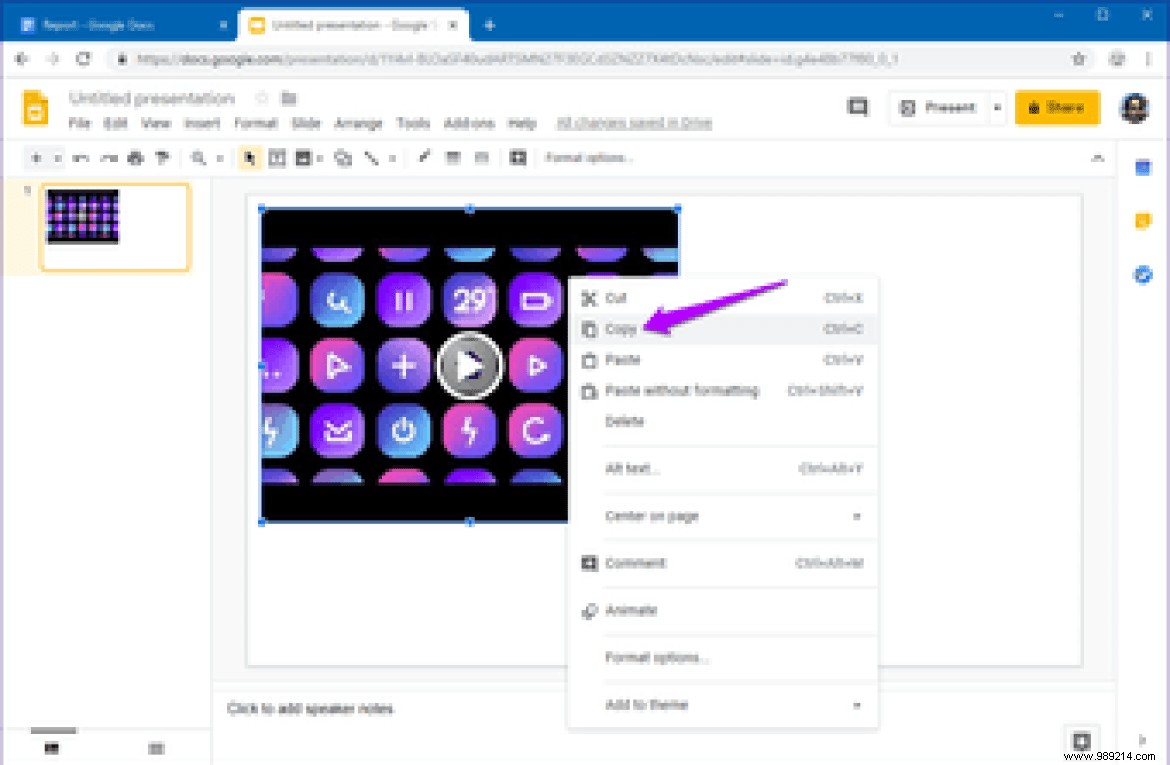
Task: Open Google Keep from the right sidebar
Action: tap(1143, 218)
